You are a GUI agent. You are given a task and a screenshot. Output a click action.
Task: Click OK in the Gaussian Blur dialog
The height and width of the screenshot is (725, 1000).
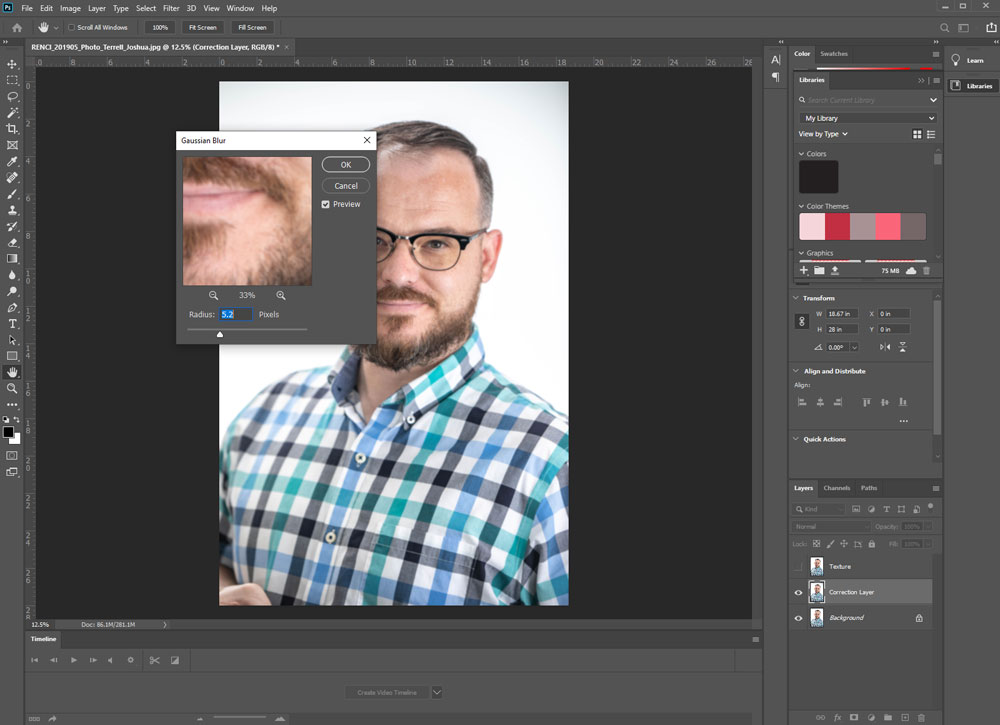pyautogui.click(x=345, y=164)
